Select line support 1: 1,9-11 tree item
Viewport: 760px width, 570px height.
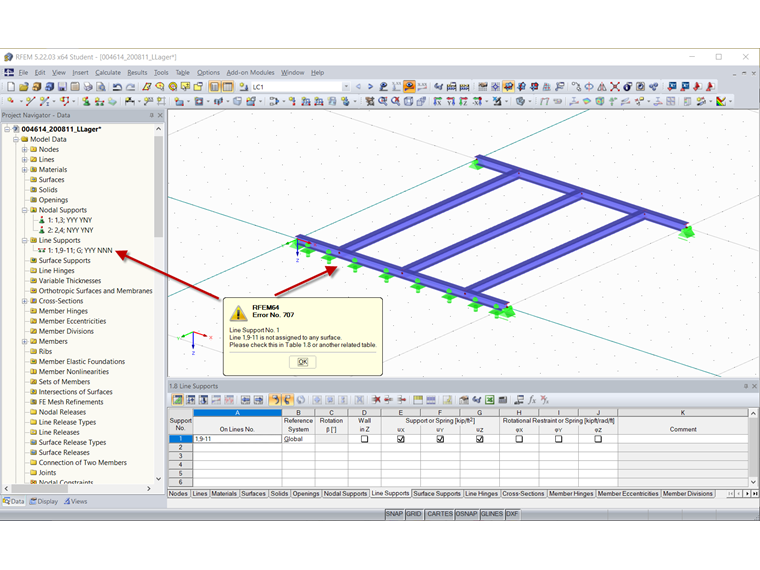click(80, 251)
